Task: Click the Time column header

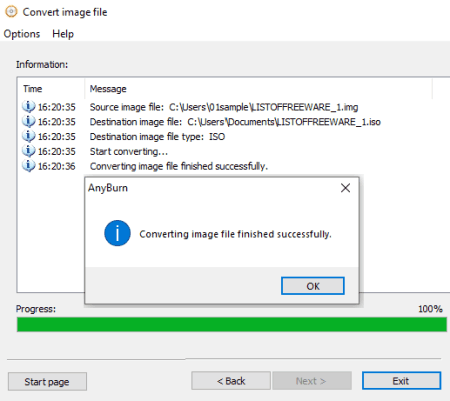Action: (33, 89)
